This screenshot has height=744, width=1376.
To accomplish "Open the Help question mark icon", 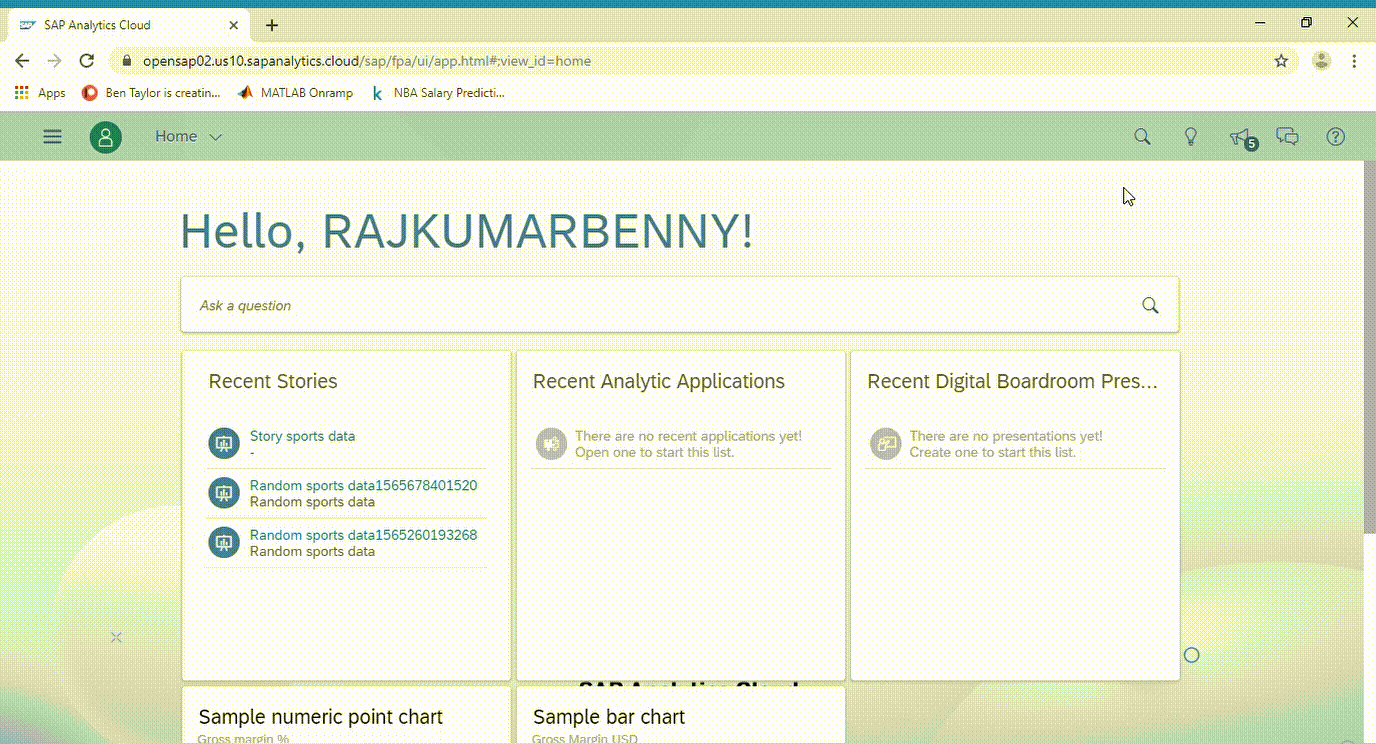I will tap(1335, 136).
